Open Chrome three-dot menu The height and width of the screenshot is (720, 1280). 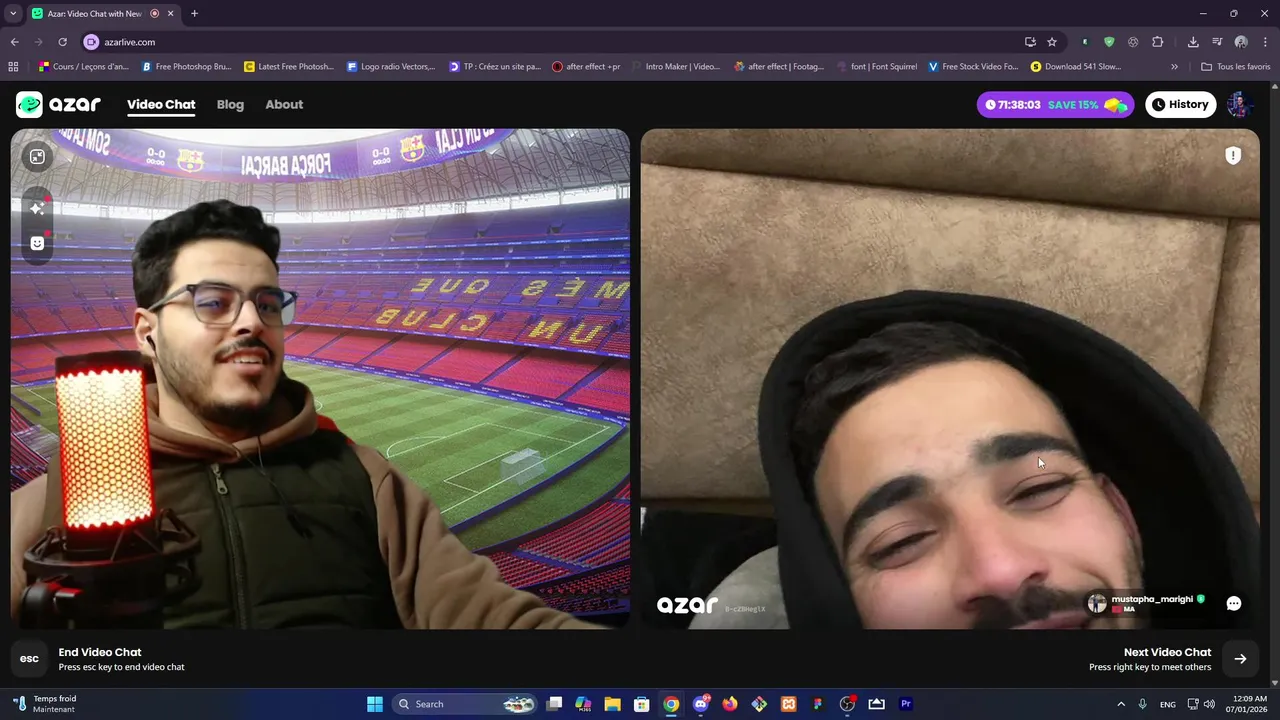[1265, 42]
